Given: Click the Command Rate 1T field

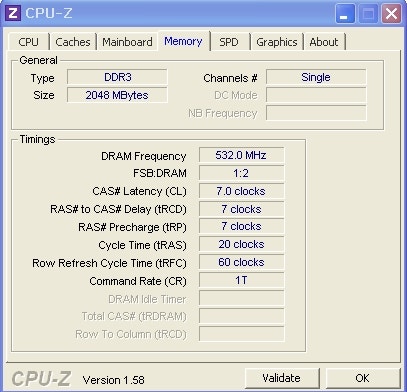Looking at the screenshot, I should tap(242, 280).
